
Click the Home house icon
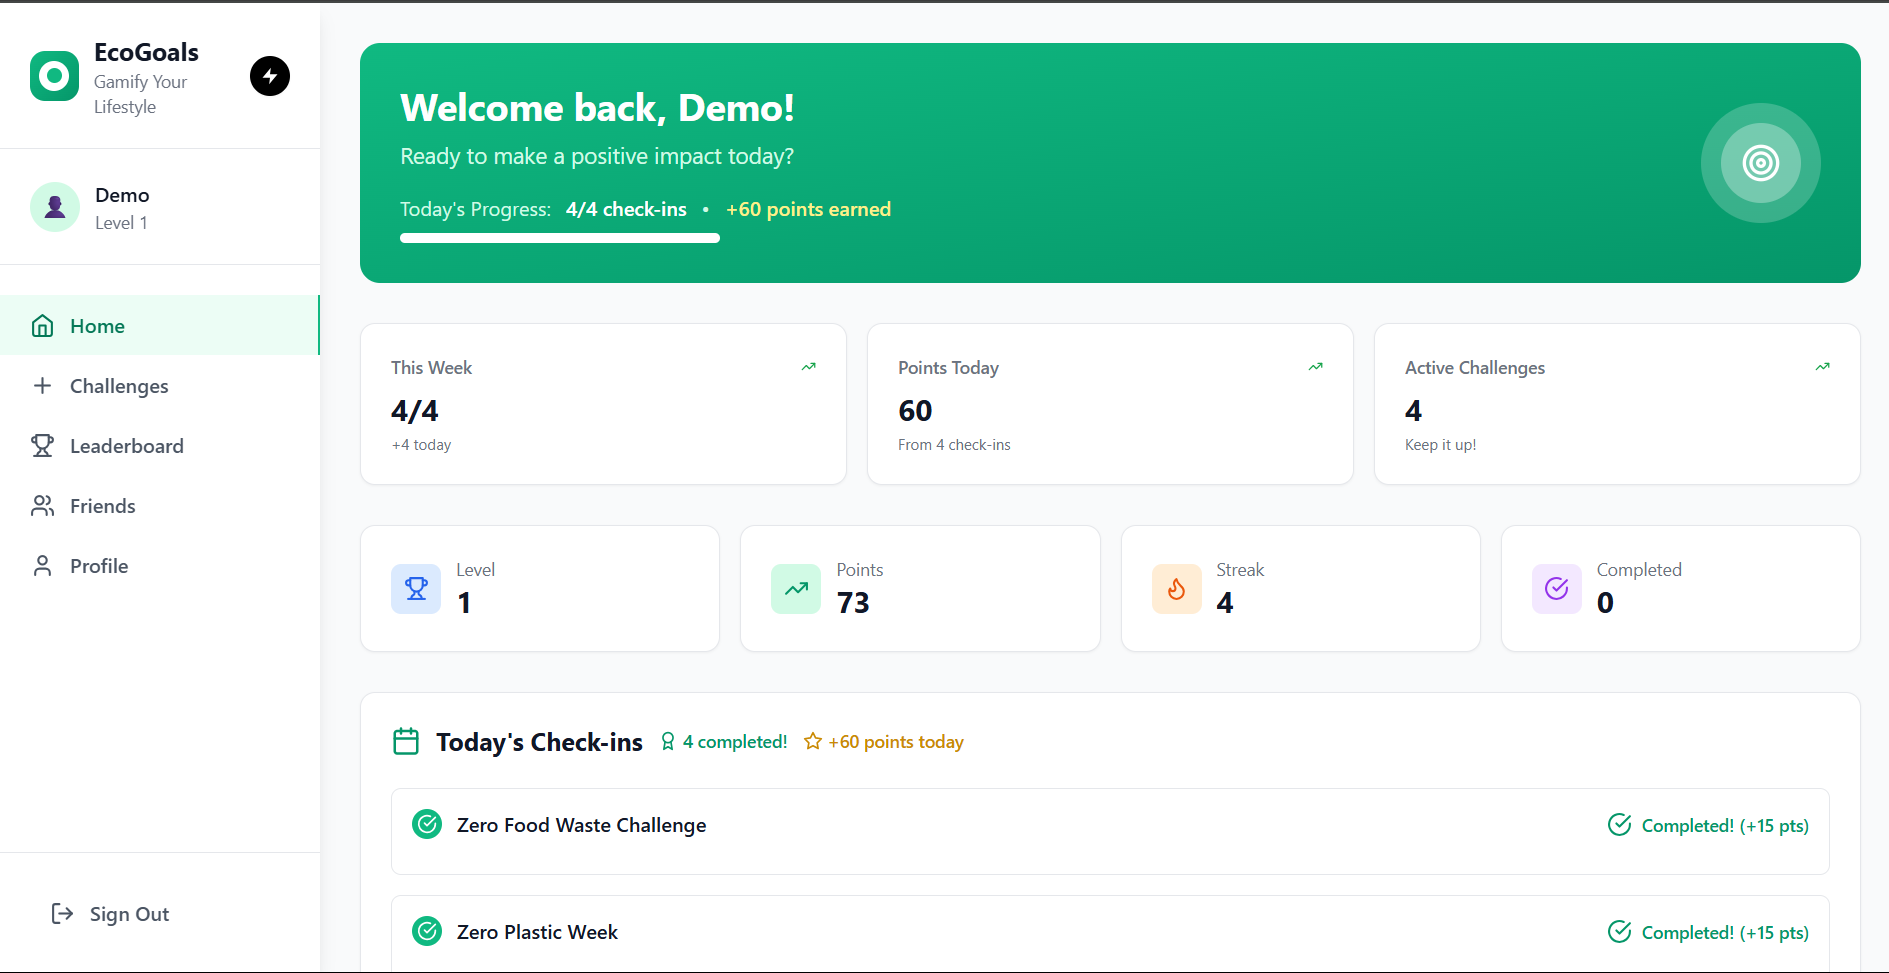42,326
